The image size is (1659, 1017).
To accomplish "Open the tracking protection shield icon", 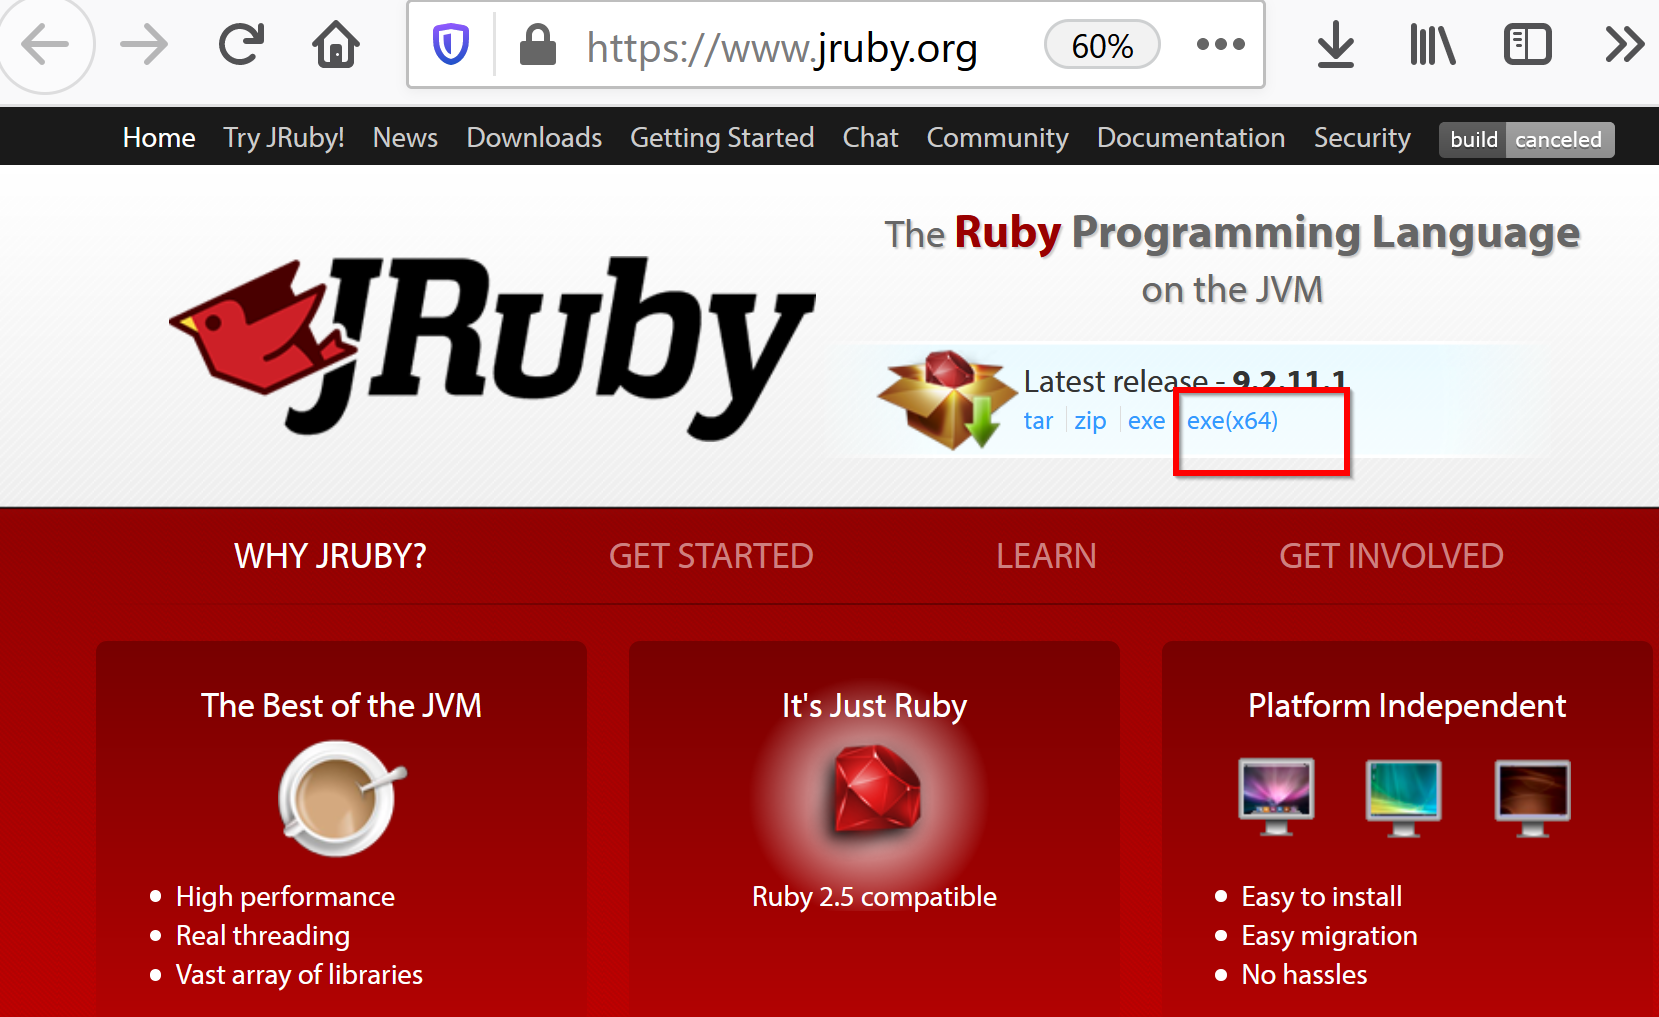I will [451, 45].
